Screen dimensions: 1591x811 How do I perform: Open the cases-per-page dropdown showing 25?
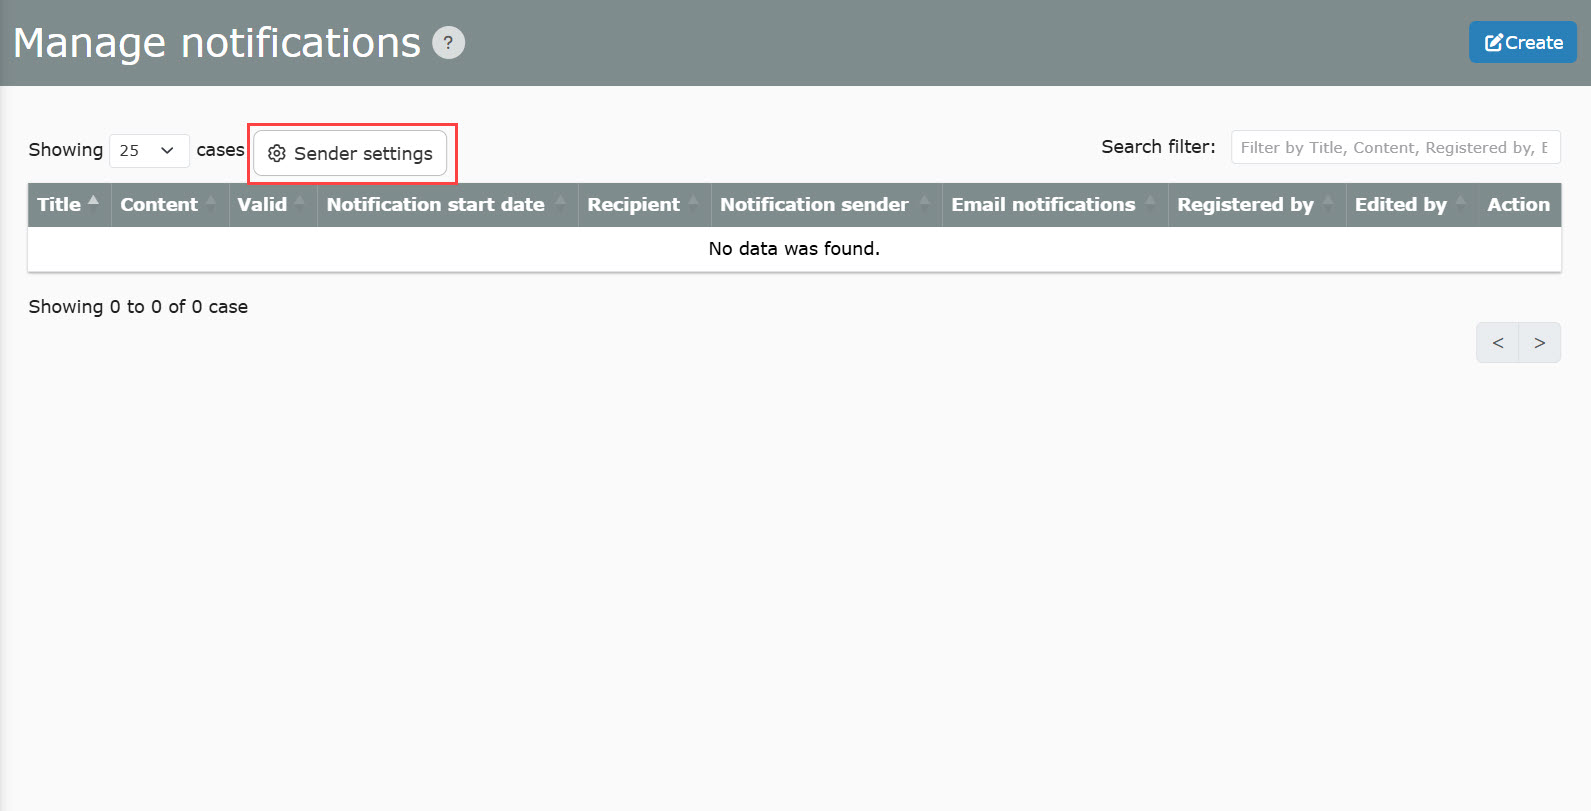click(x=148, y=150)
